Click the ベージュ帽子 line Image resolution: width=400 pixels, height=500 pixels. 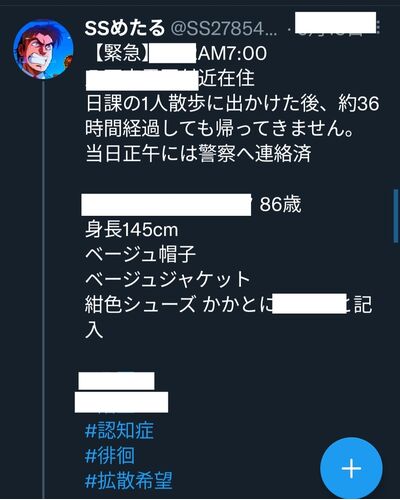(x=140, y=255)
